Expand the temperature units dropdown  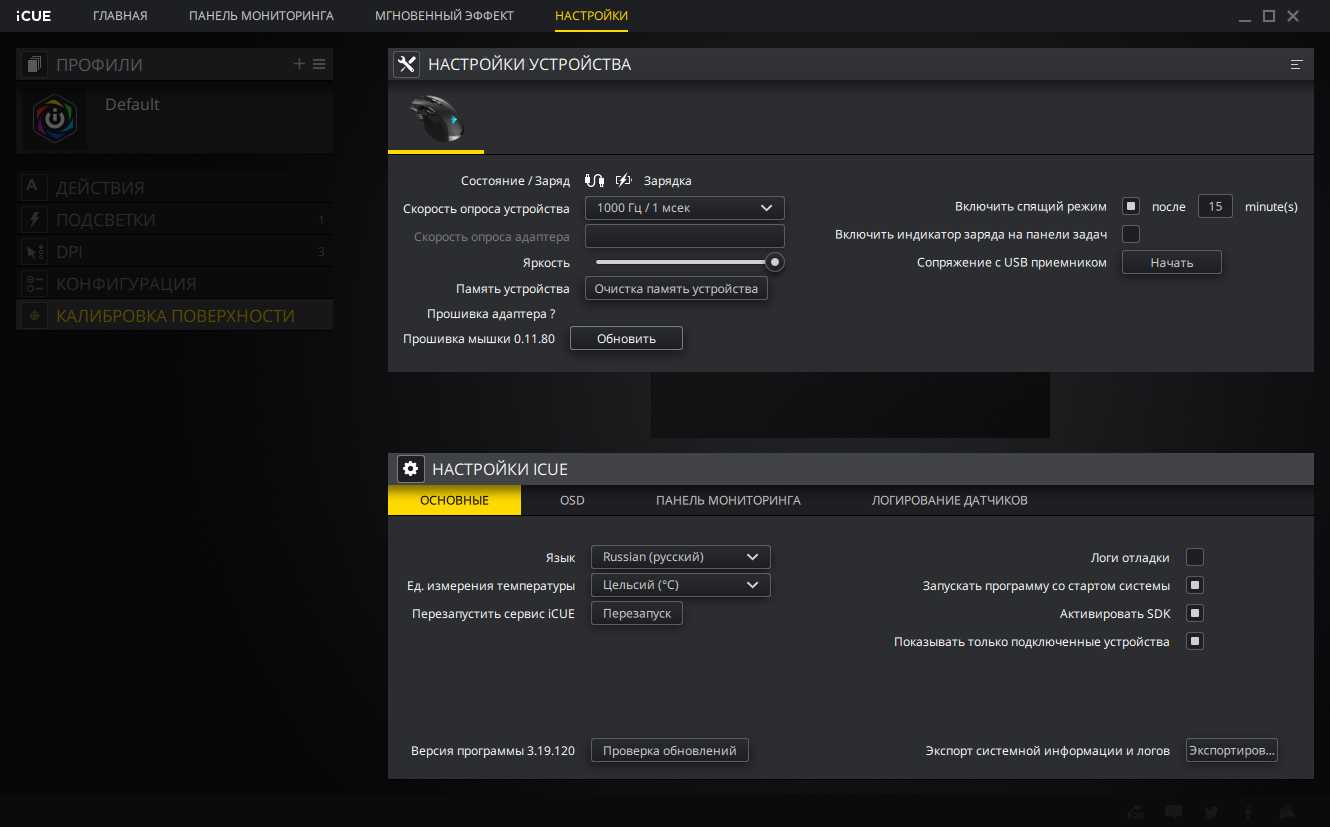(x=680, y=585)
